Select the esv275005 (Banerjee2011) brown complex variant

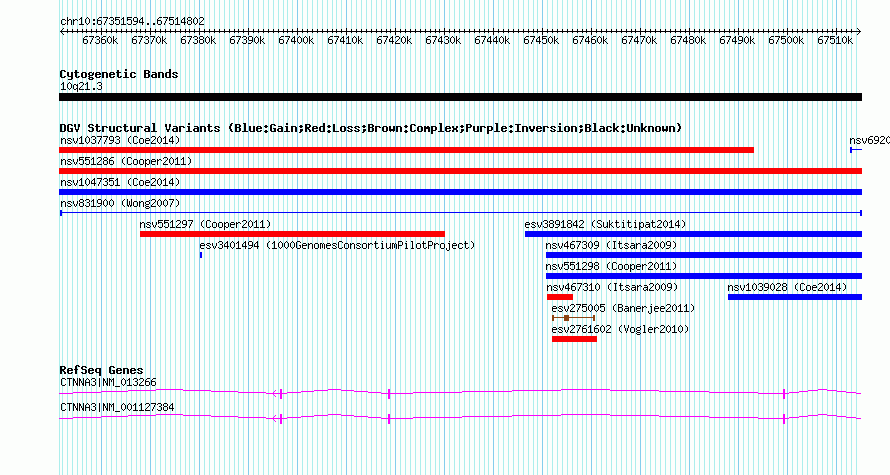coord(573,318)
